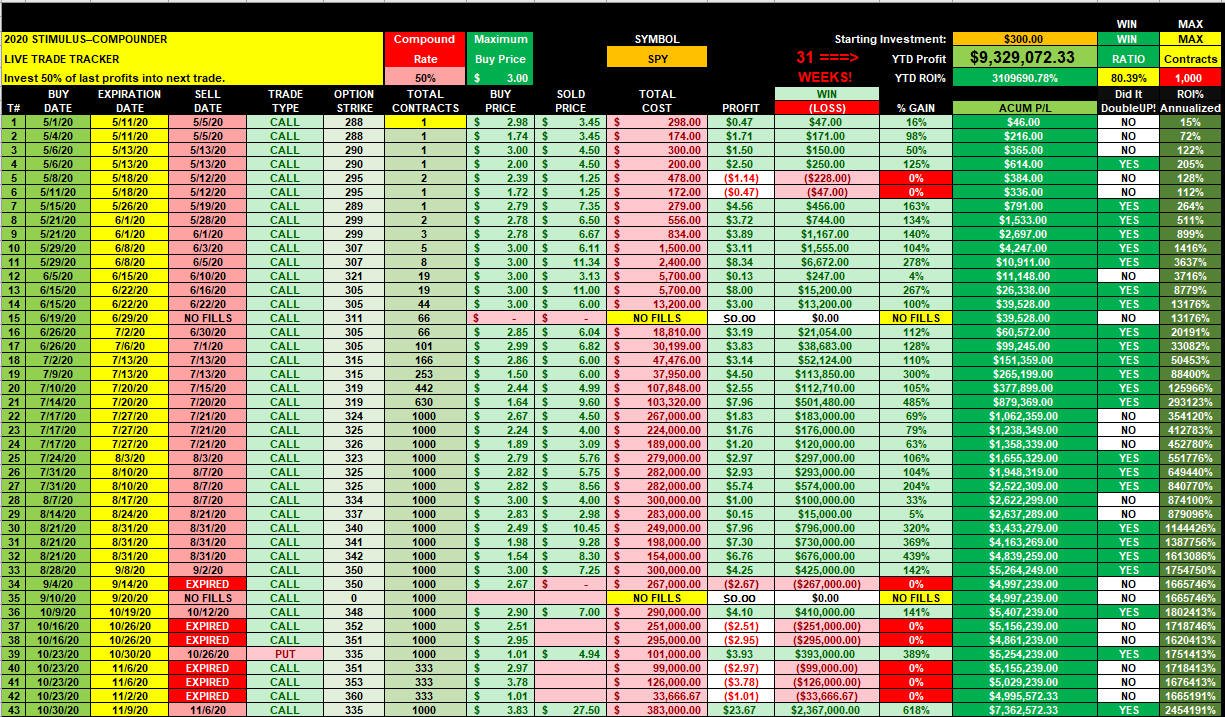
Task: Select the PUT trade type cell
Action: 284,653
